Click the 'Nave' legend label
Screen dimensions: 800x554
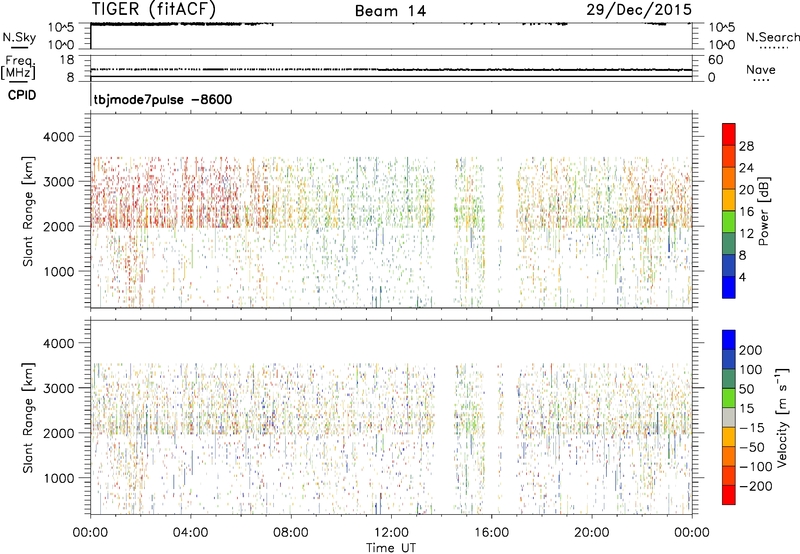[x=761, y=69]
